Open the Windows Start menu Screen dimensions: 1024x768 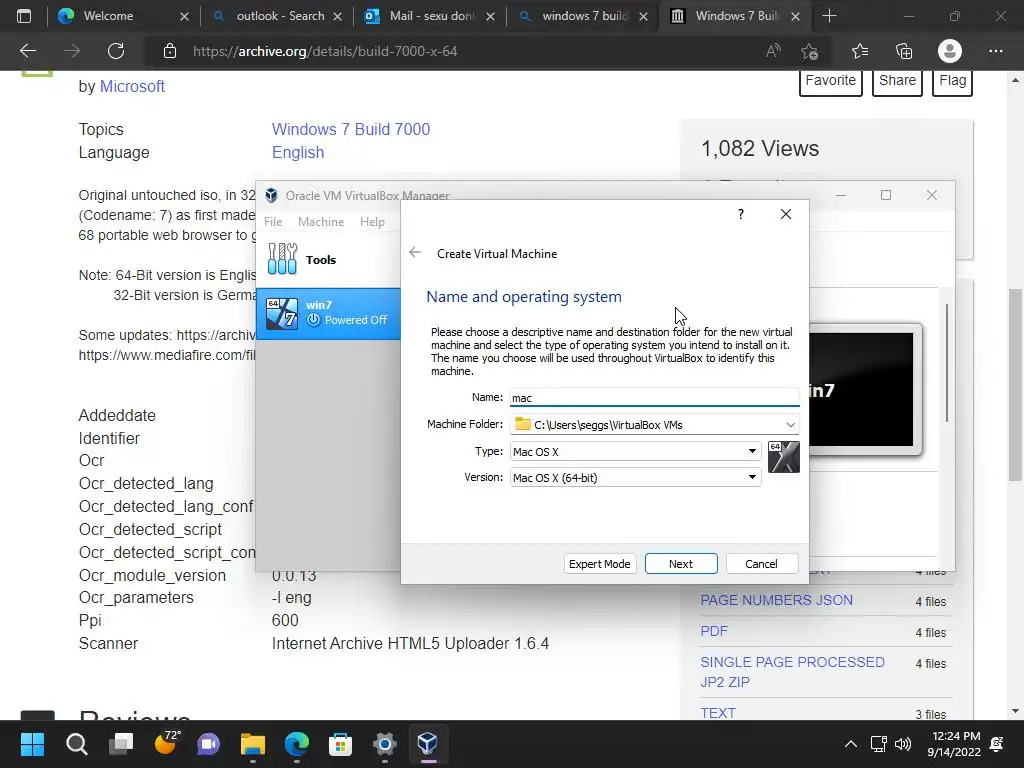point(32,744)
